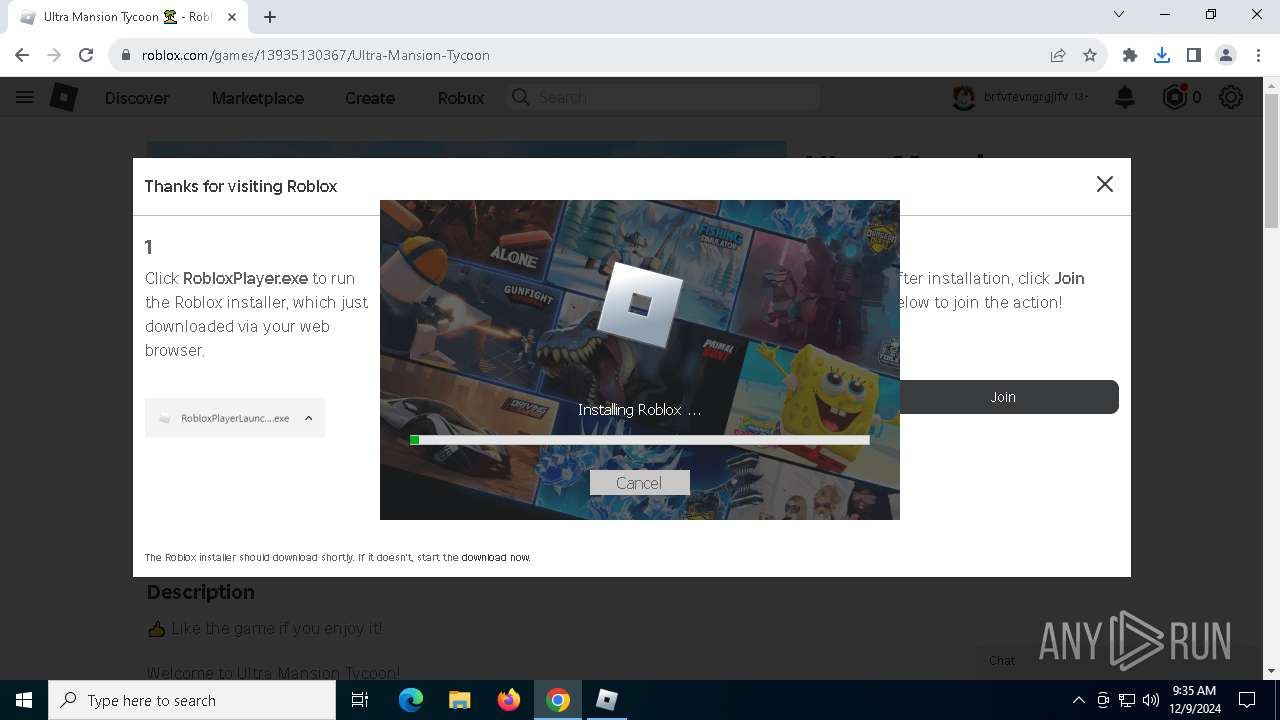The width and height of the screenshot is (1280, 720).
Task: Open Roblox installer taskbar icon
Action: pos(606,700)
